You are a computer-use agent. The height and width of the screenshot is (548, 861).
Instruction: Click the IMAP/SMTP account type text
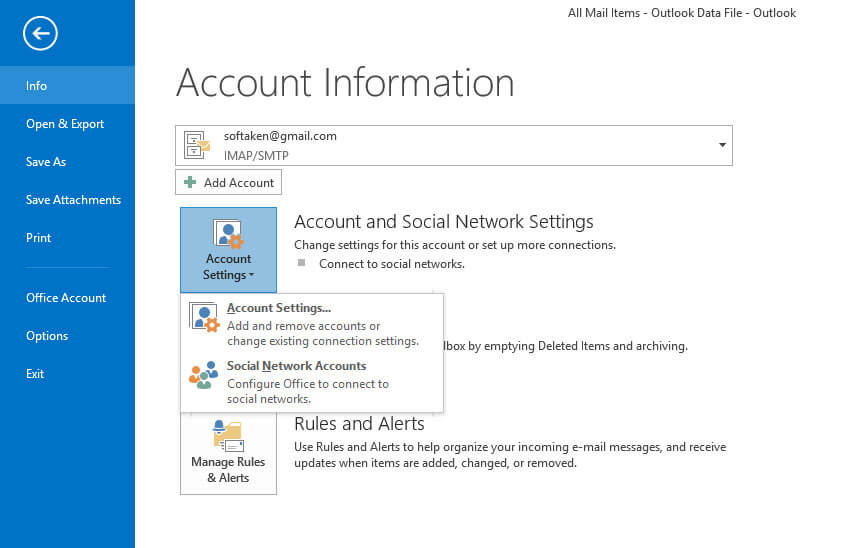(256, 155)
